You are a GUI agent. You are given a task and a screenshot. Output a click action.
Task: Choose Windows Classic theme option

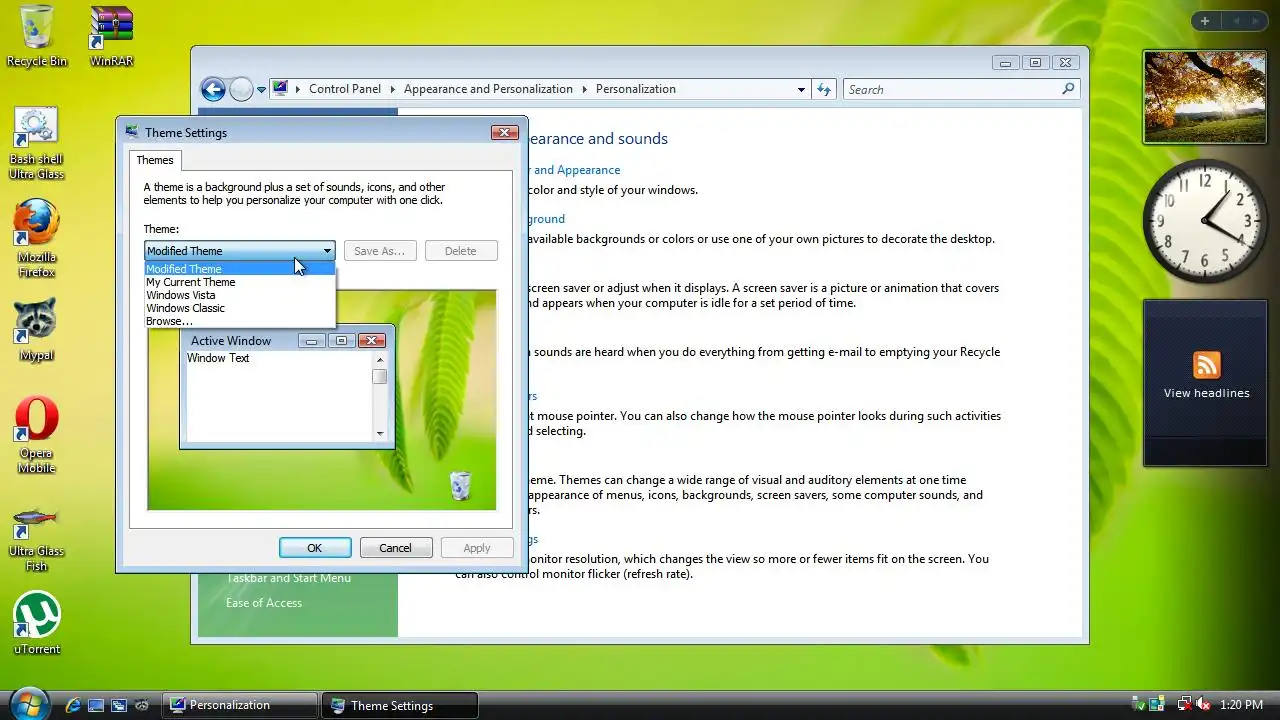point(240,308)
